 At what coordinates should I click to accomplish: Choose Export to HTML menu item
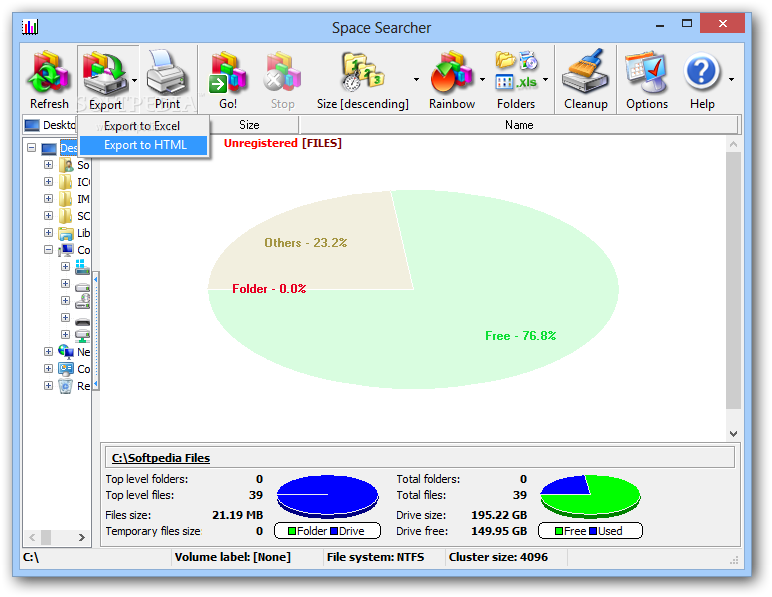click(x=143, y=145)
